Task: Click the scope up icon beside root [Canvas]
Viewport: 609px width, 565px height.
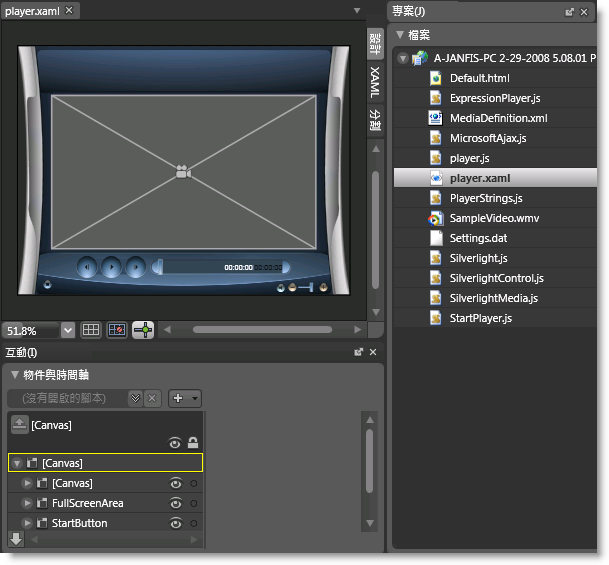Action: (19, 424)
